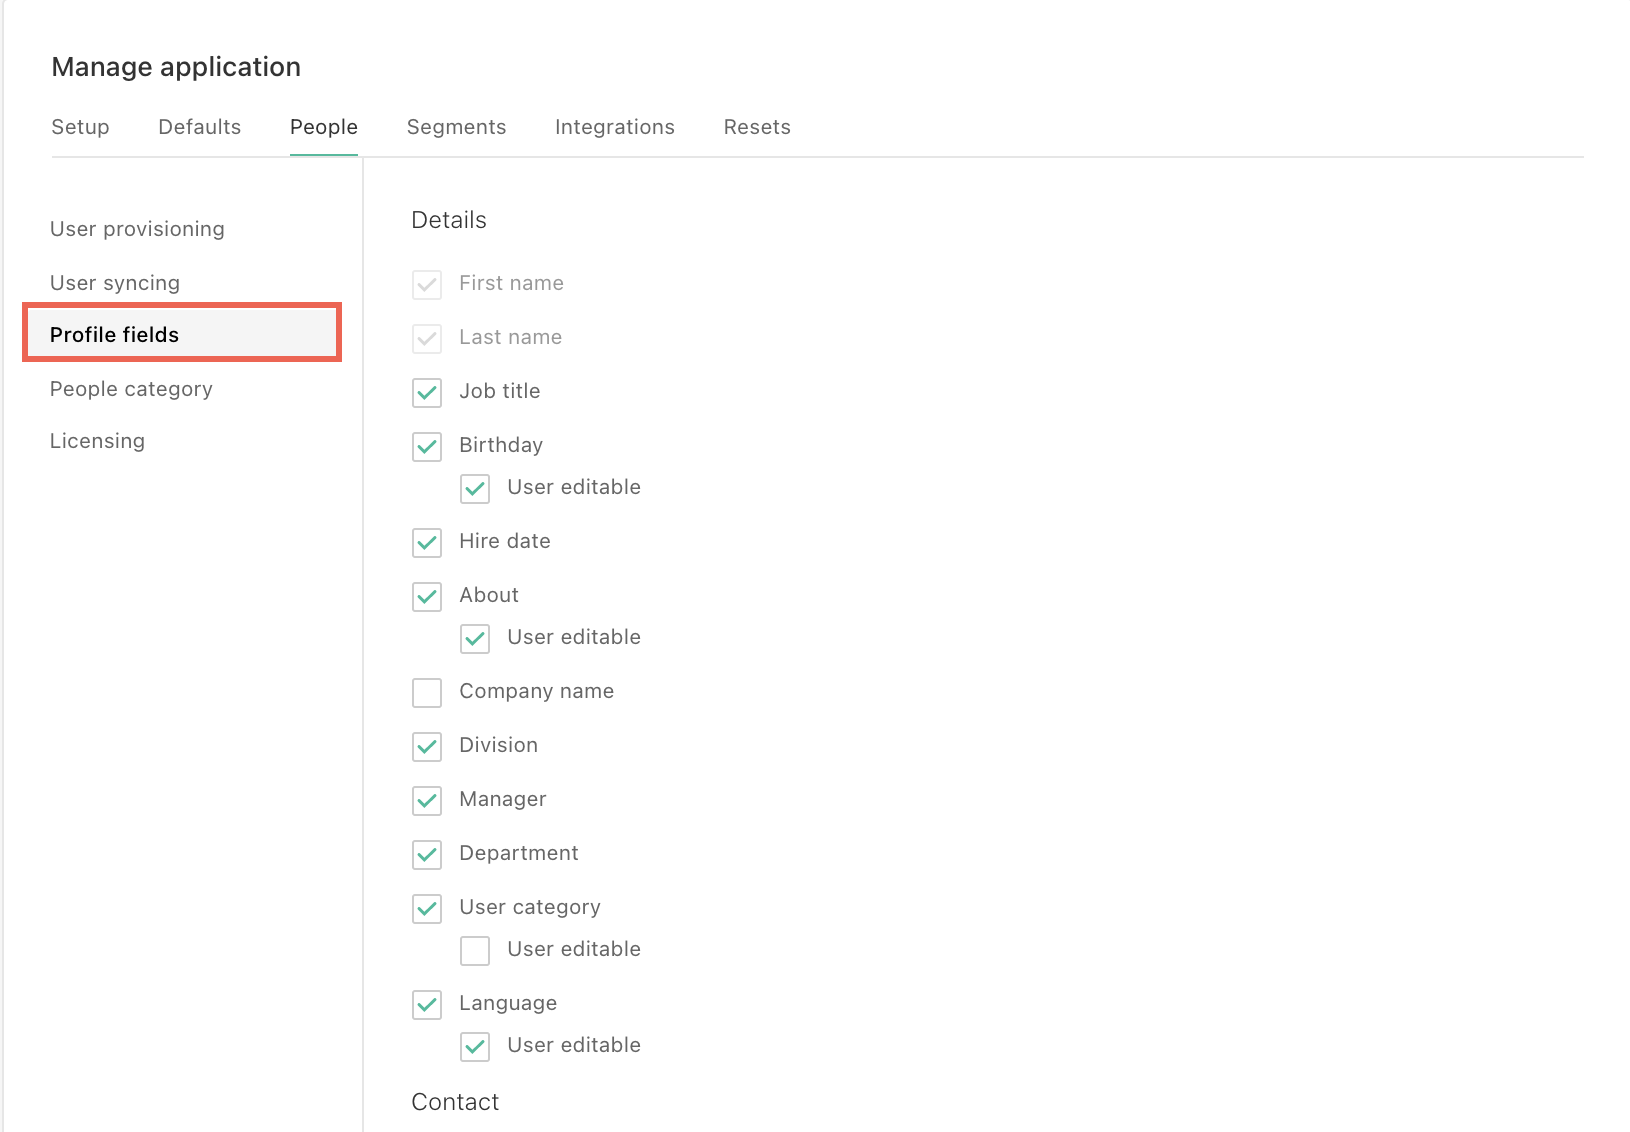This screenshot has width=1630, height=1132.
Task: Enable User editable under User category
Action: (475, 950)
